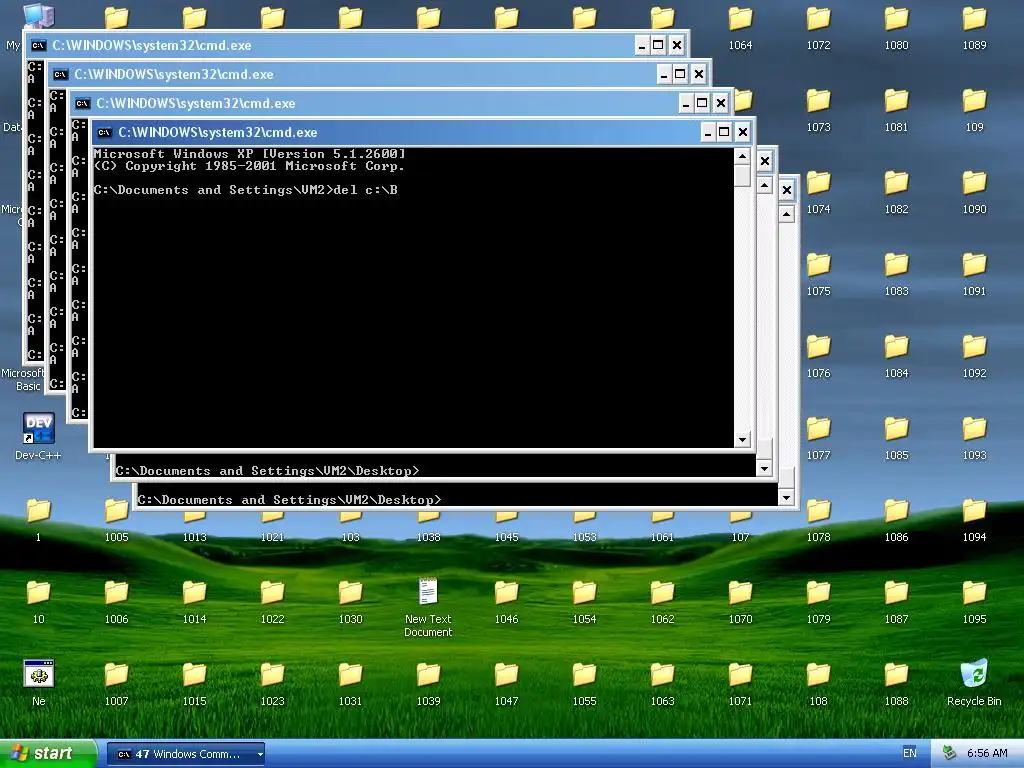Open the Dev-C++ desktop shortcut

point(39,436)
